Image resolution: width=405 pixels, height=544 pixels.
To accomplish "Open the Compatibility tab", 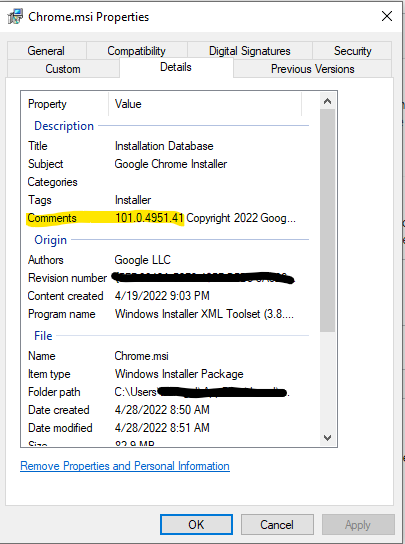I will (136, 51).
